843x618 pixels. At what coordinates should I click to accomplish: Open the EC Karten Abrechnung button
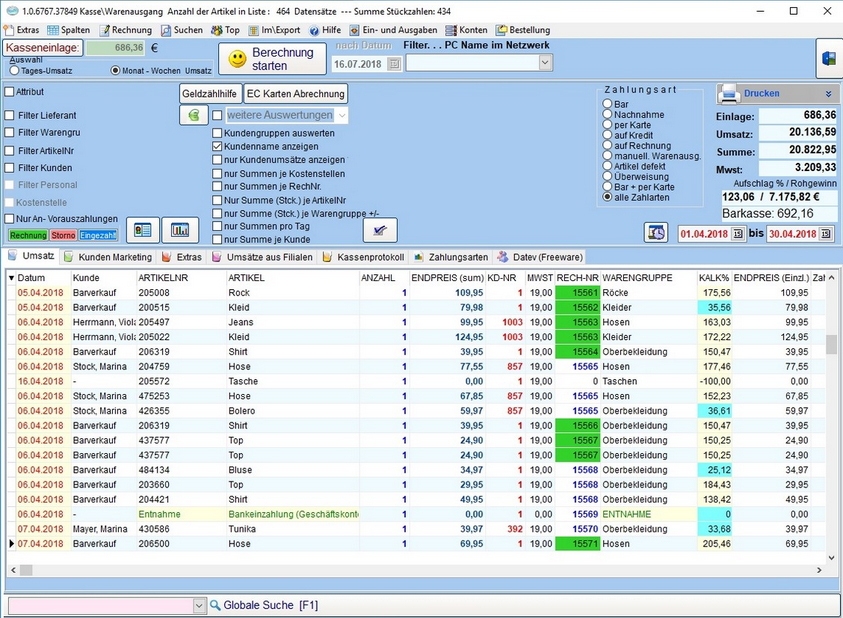pos(296,93)
